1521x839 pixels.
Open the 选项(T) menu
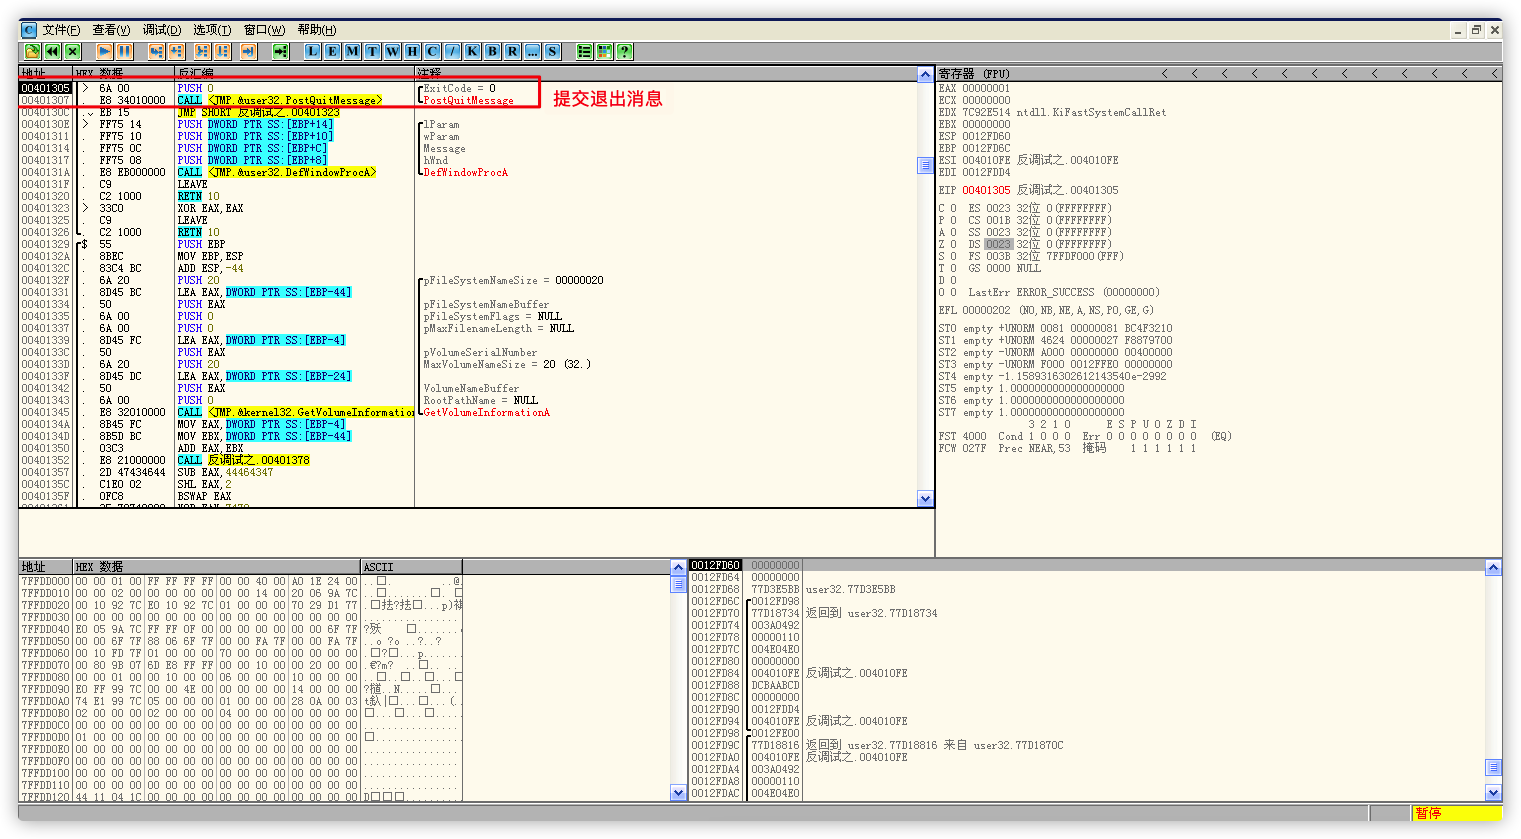pos(211,30)
